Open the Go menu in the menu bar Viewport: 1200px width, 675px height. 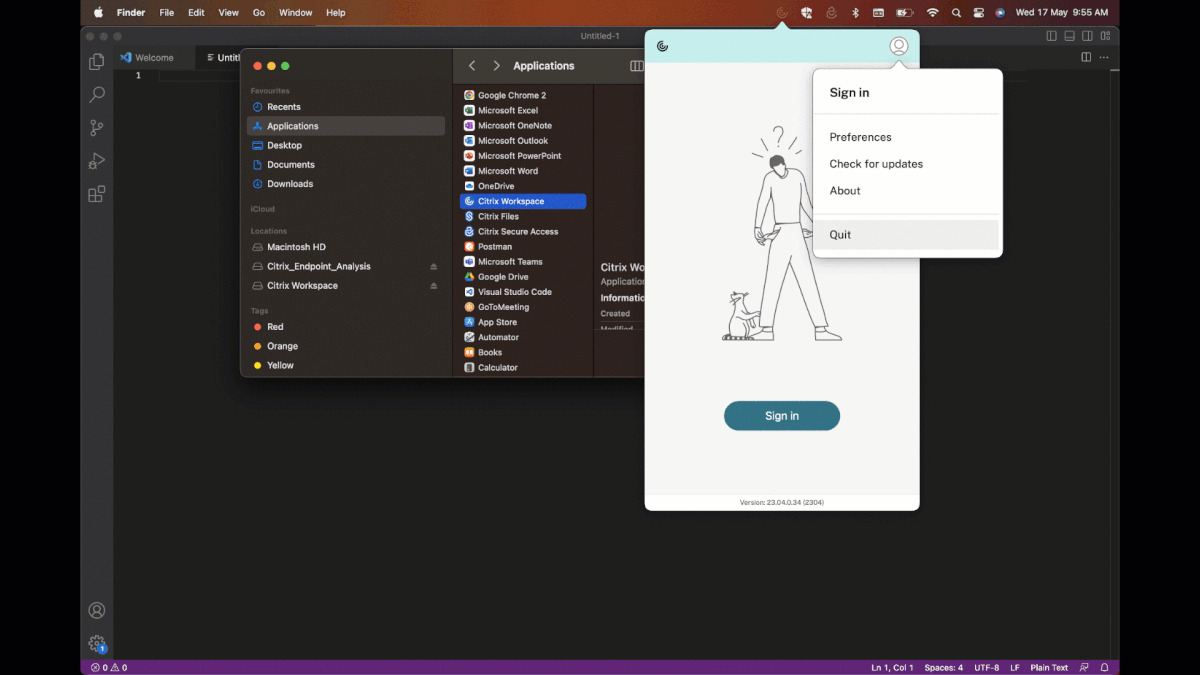(x=258, y=12)
